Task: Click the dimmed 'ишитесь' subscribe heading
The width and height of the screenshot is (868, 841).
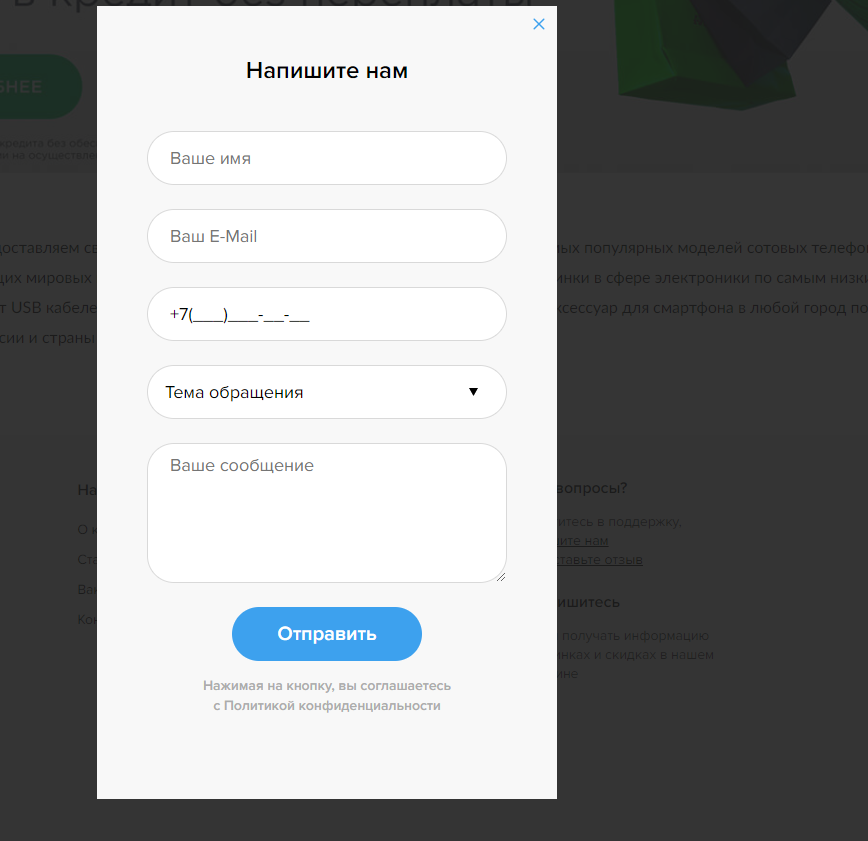Action: pyautogui.click(x=588, y=602)
